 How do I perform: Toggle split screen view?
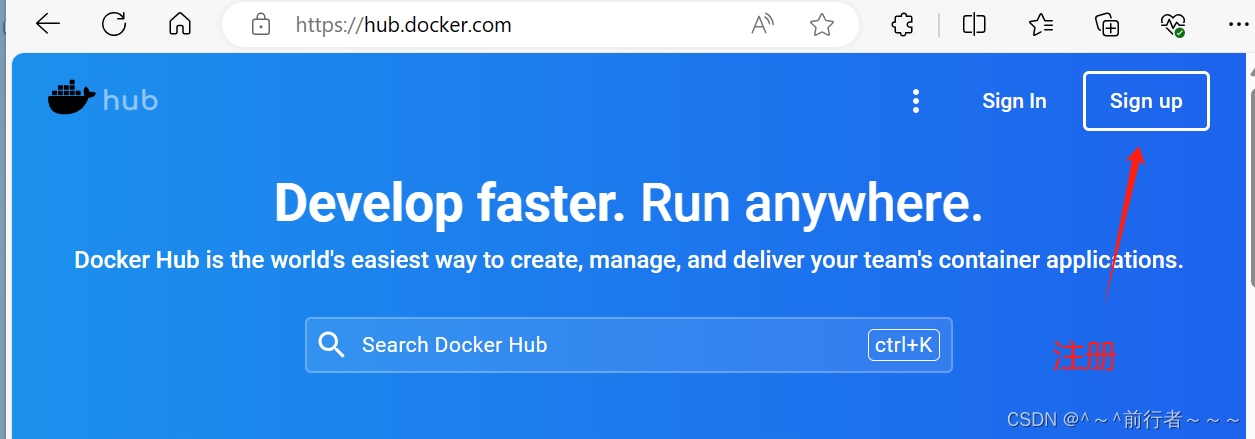click(974, 25)
